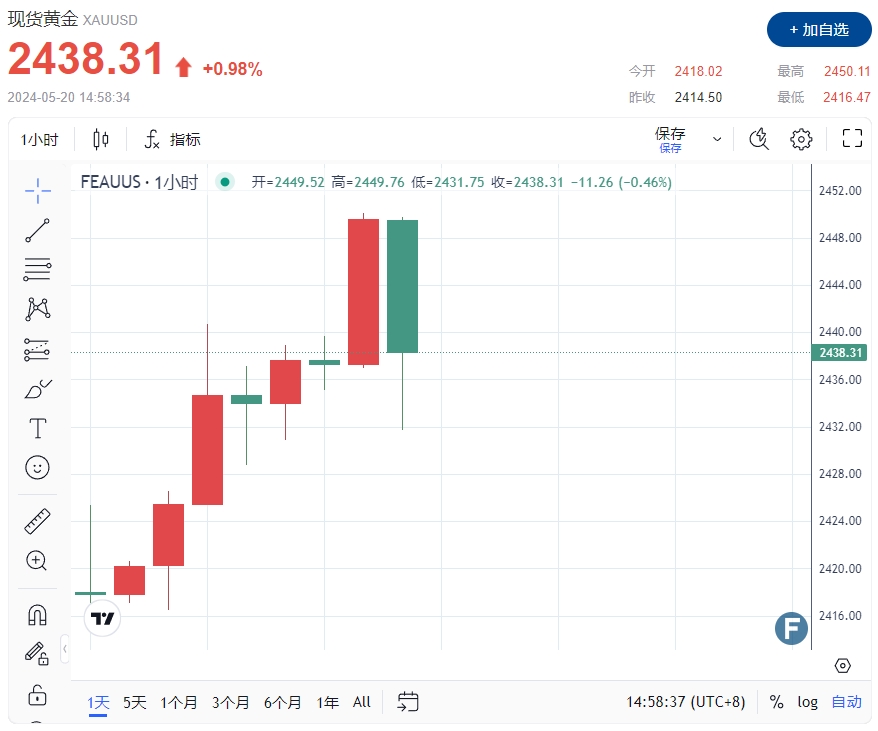Open the Fibonacci retracement tool
Viewport: 878px width, 731px height.
(x=38, y=269)
